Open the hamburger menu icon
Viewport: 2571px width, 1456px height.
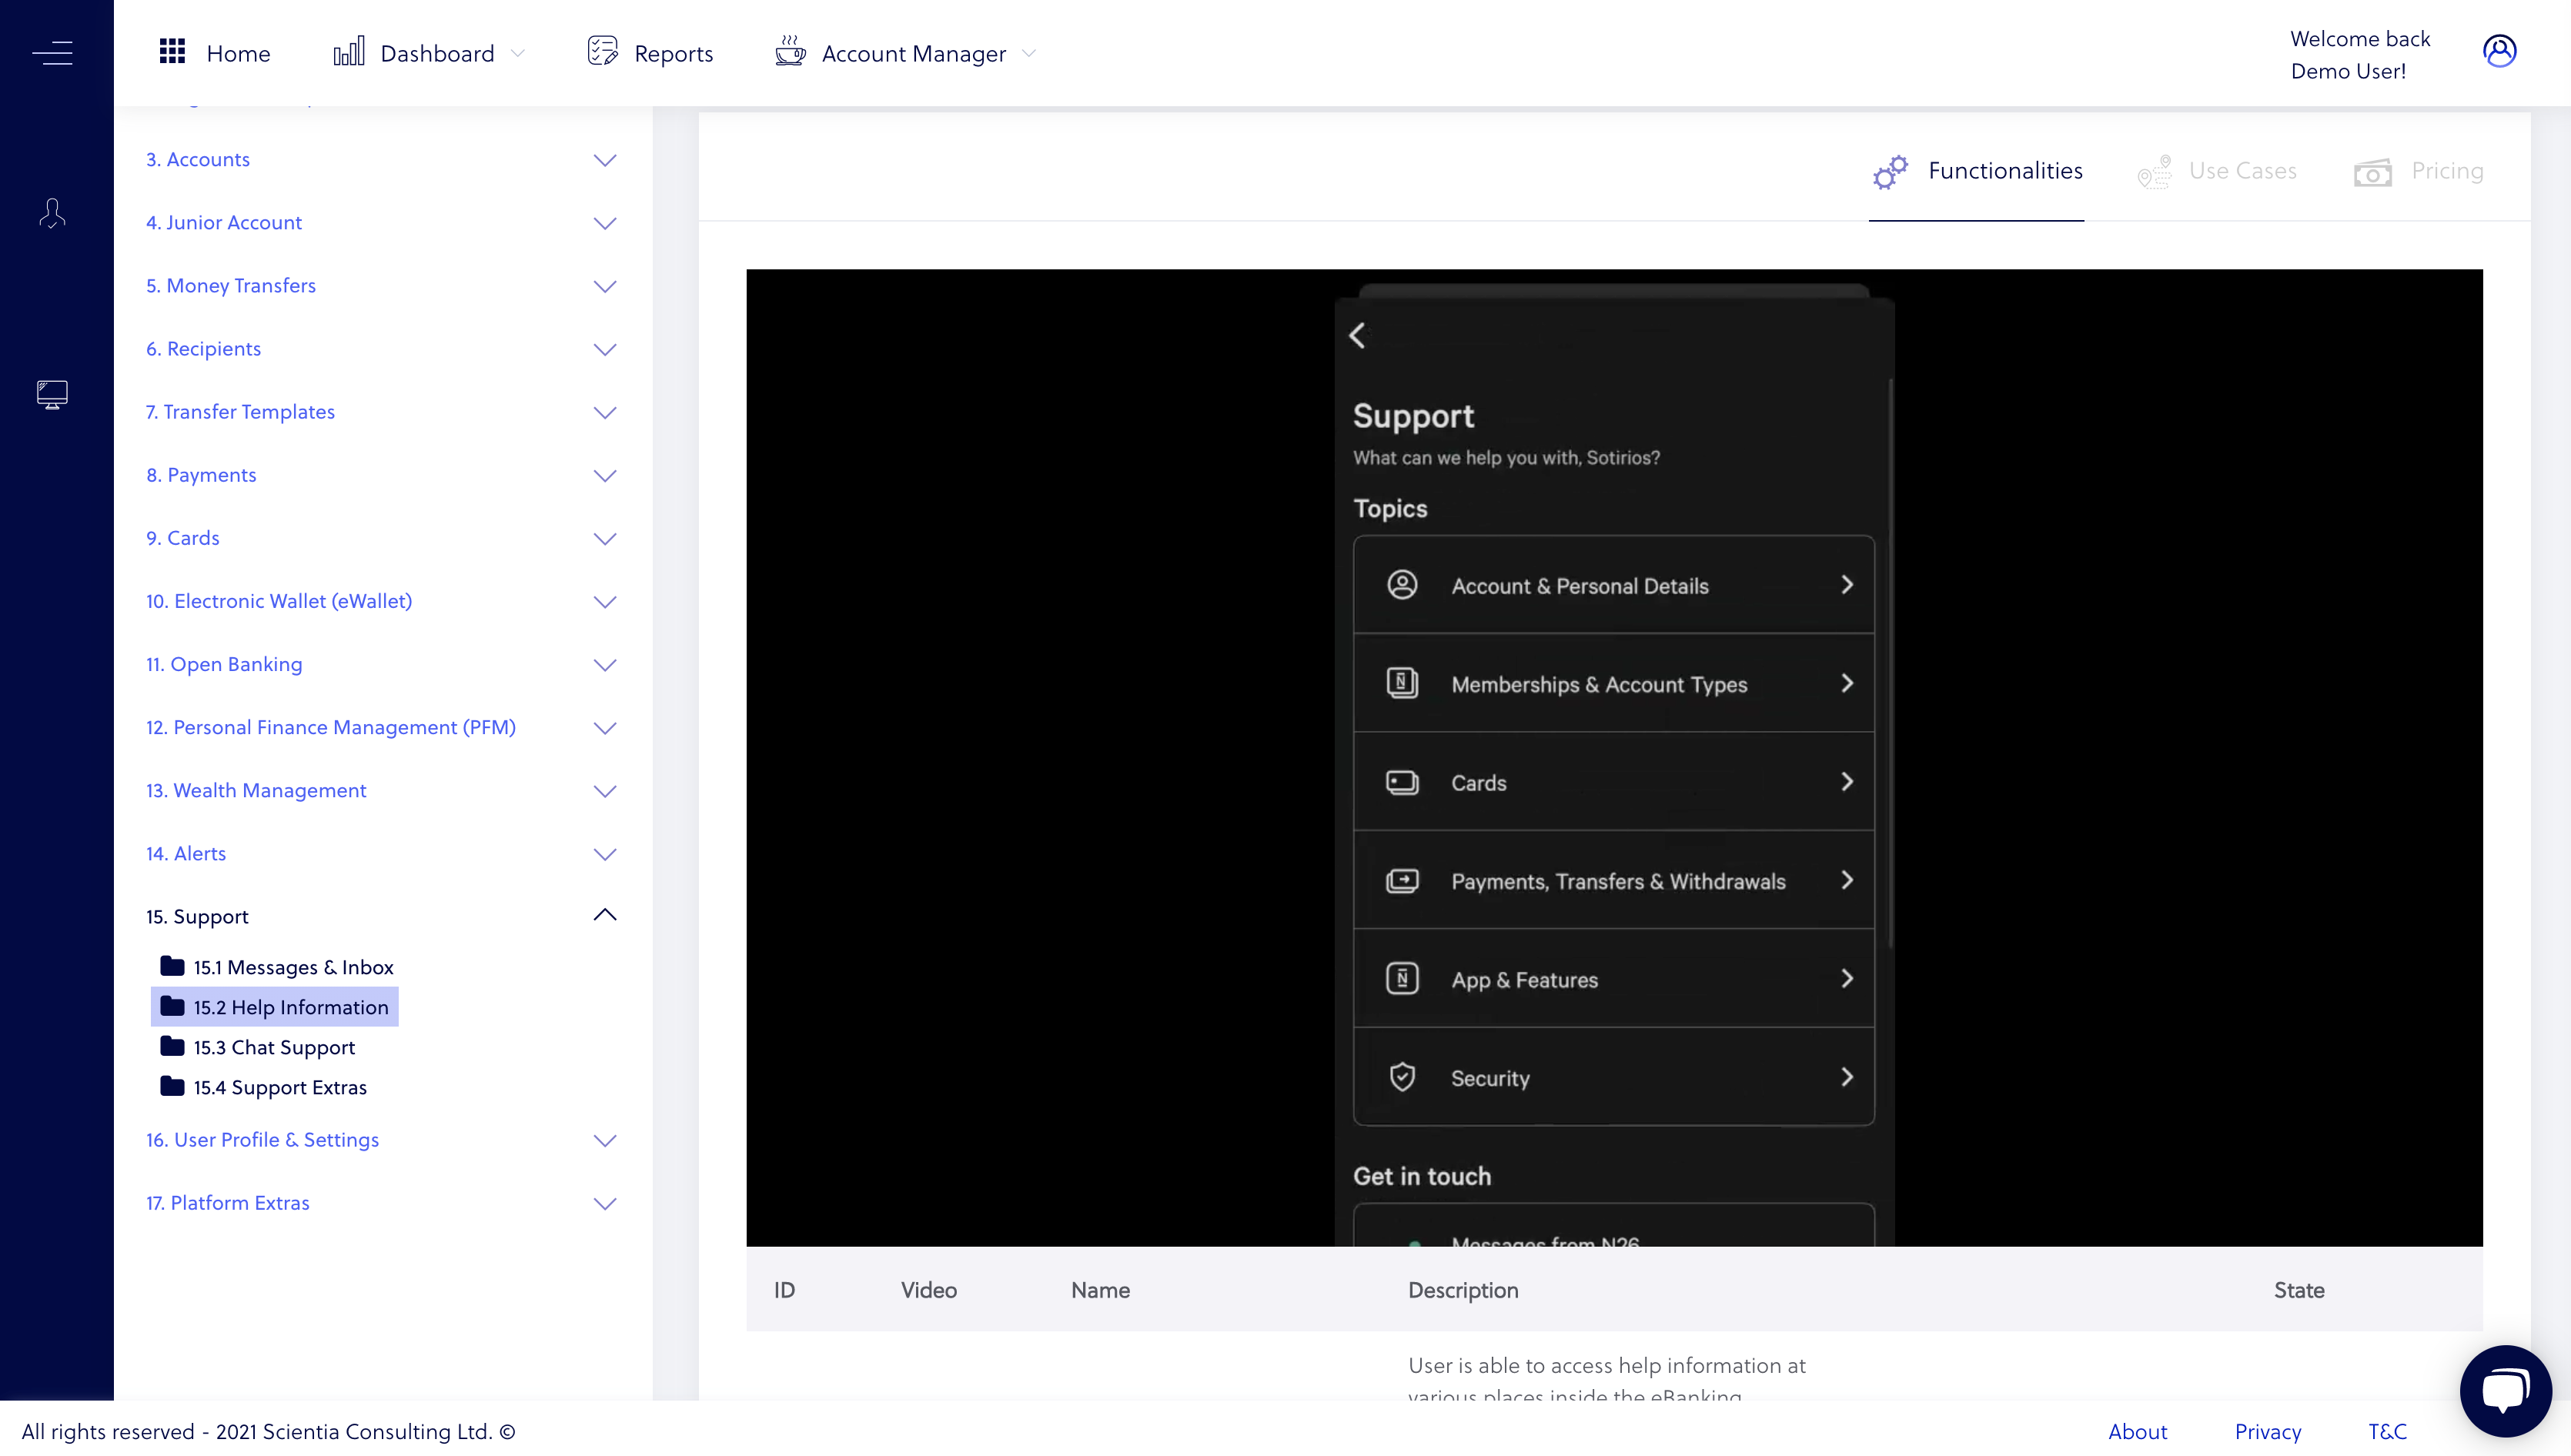(52, 53)
